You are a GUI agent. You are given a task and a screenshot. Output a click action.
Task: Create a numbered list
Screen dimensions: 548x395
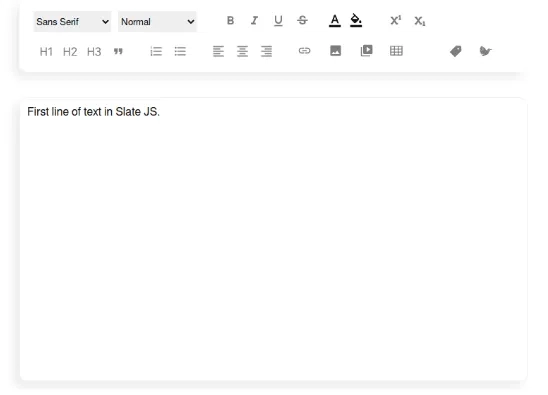[x=156, y=51]
